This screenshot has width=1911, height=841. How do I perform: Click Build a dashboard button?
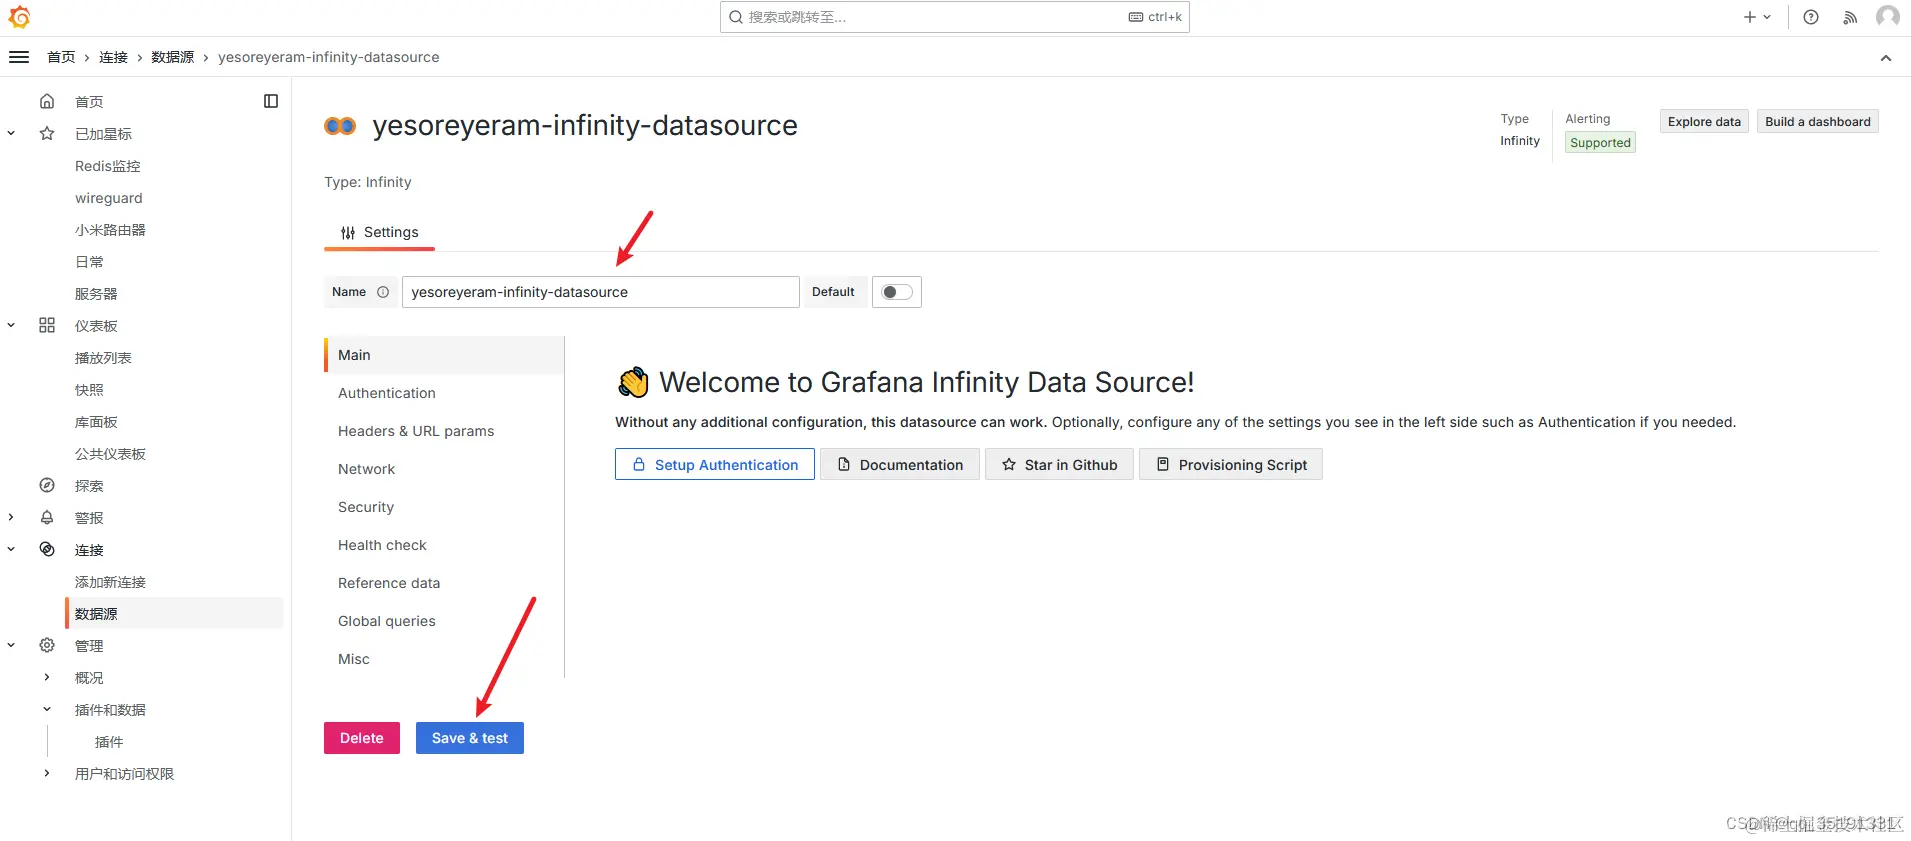click(1818, 121)
